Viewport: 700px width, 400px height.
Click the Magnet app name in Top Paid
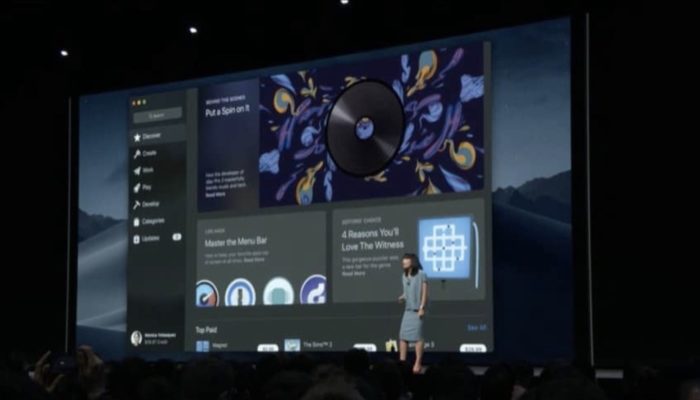tap(220, 346)
